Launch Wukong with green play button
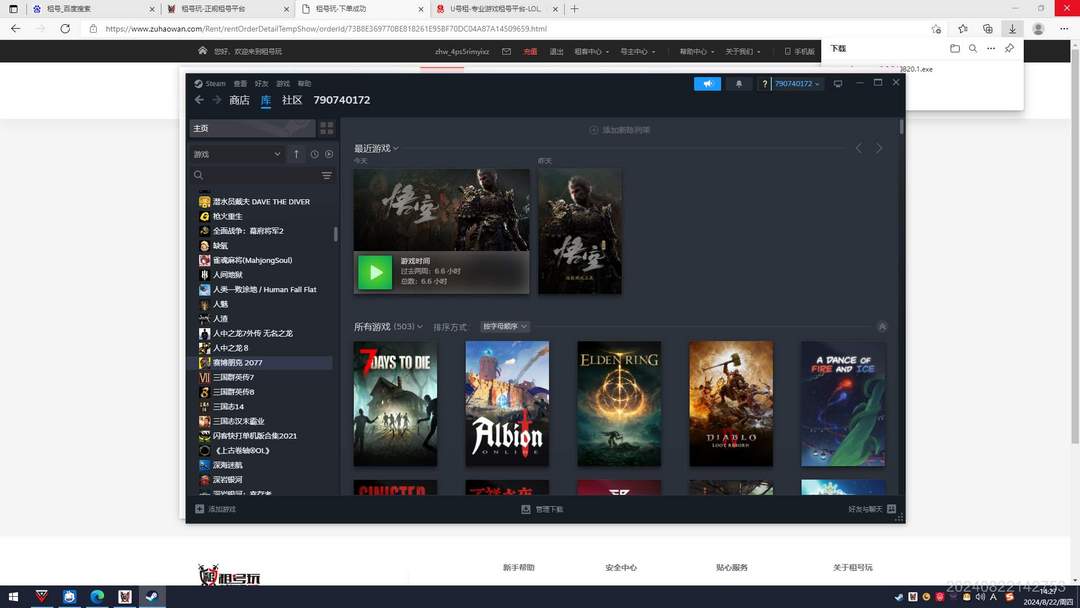 (x=375, y=273)
